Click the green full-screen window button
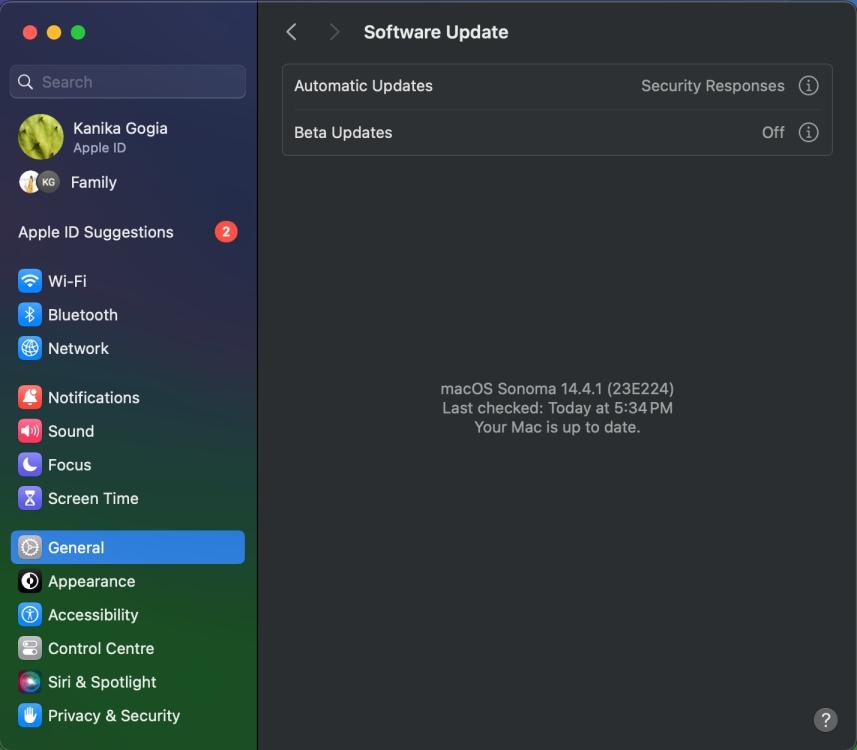 (78, 32)
